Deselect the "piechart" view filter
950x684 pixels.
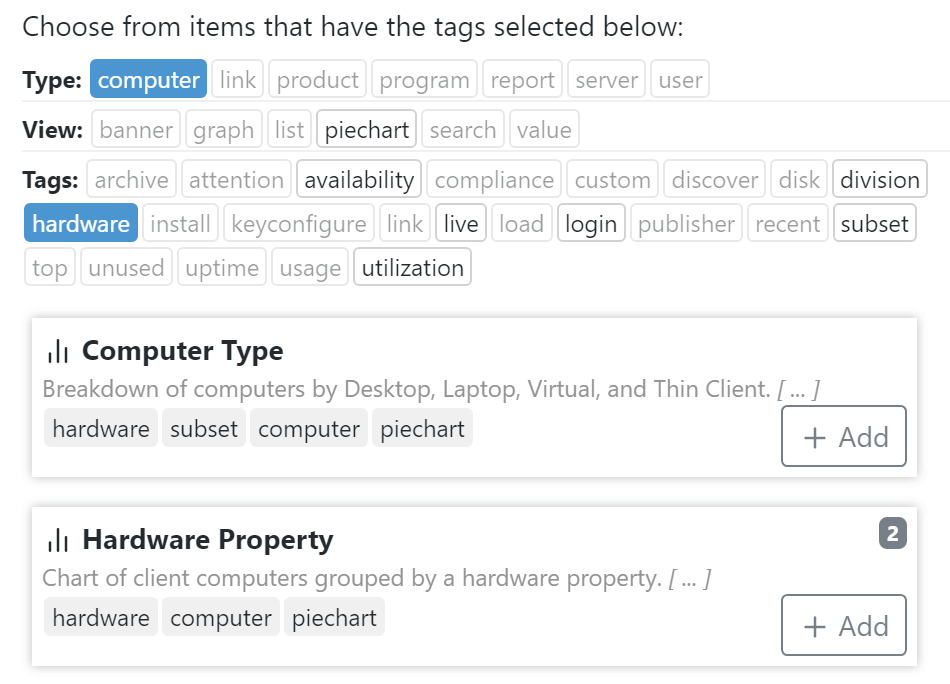366,128
